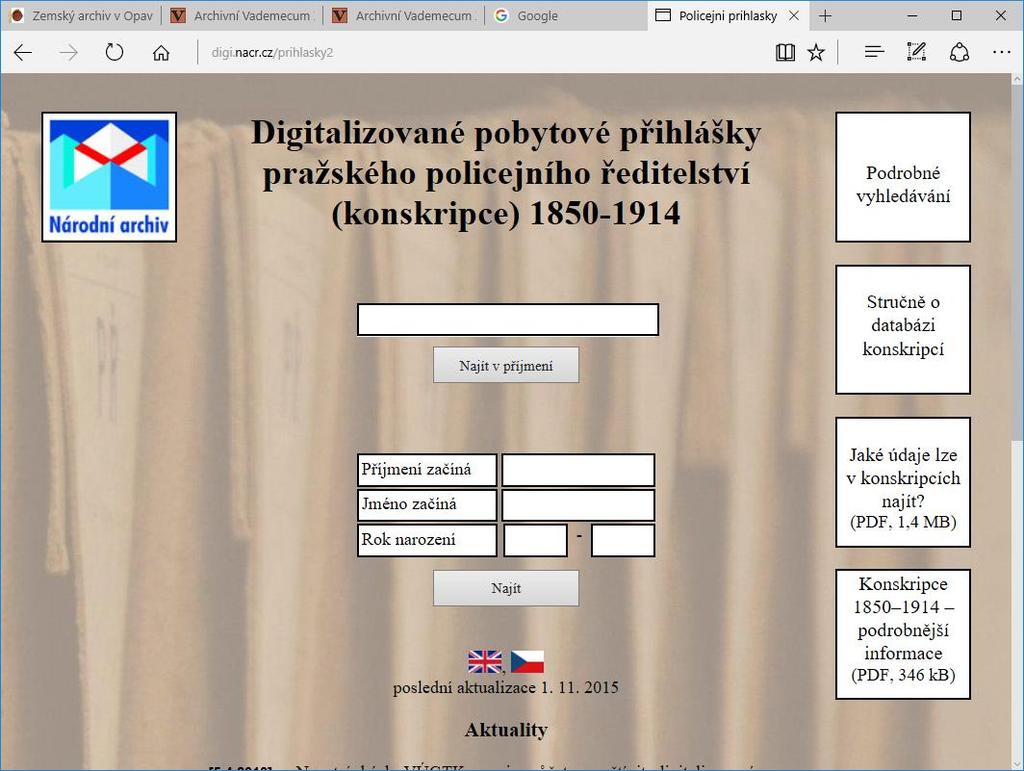Minimize the browser window
The image size is (1024, 771).
[912, 16]
